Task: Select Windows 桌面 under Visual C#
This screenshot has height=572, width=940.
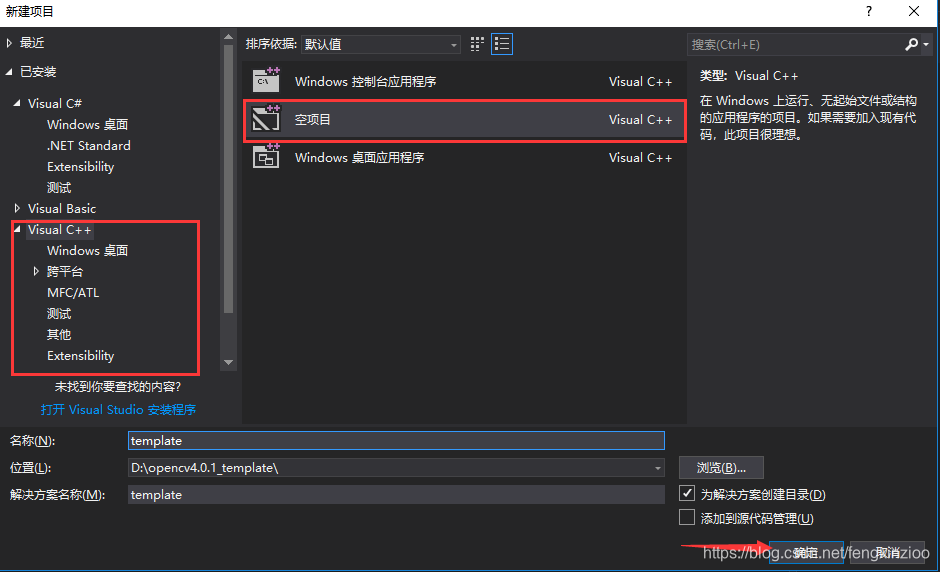Action: point(88,125)
